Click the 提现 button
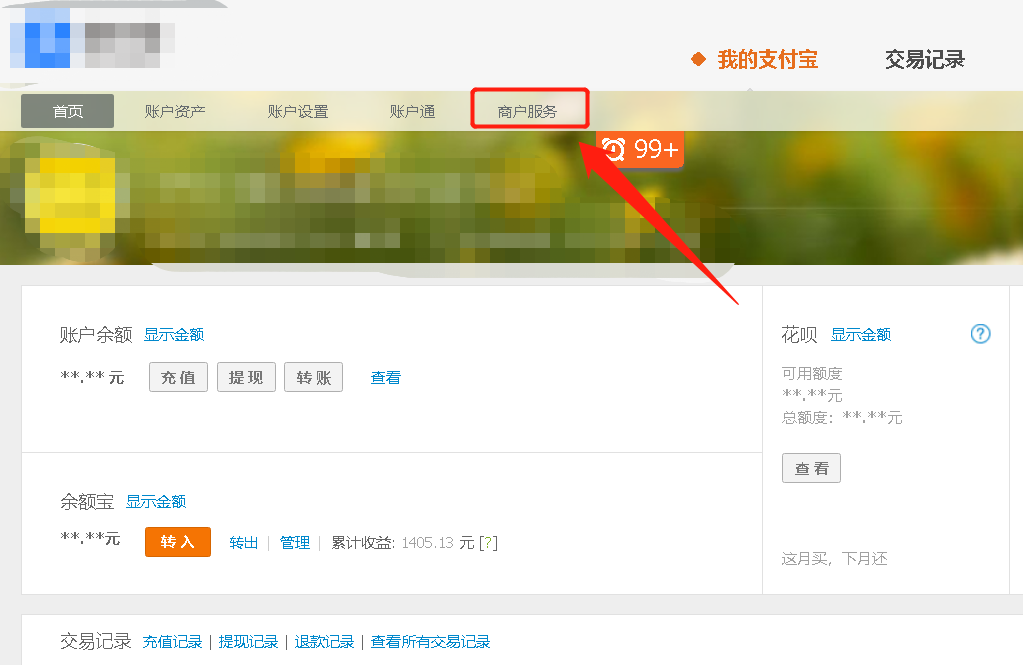Screen dimensions: 1023x665 (245, 377)
